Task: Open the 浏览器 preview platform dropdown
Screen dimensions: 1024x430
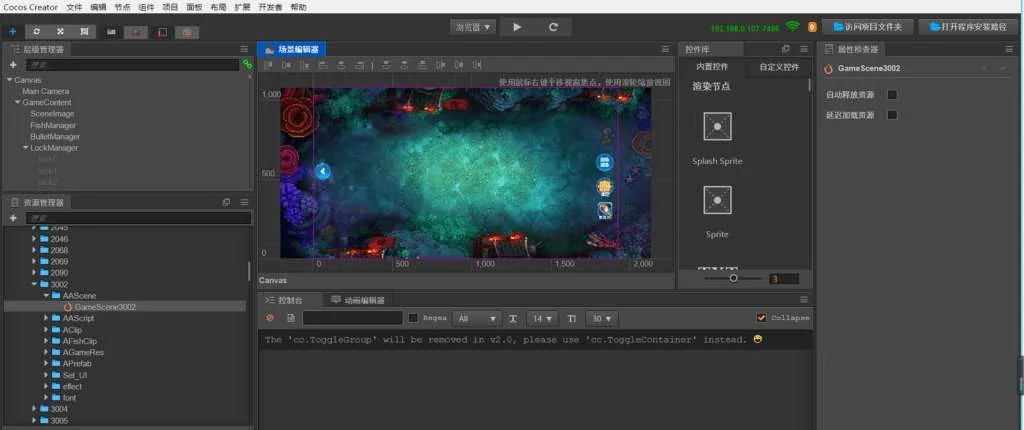Action: click(472, 27)
